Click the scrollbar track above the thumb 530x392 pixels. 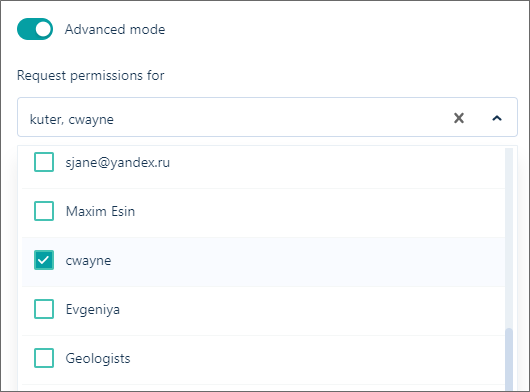pyautogui.click(x=509, y=237)
